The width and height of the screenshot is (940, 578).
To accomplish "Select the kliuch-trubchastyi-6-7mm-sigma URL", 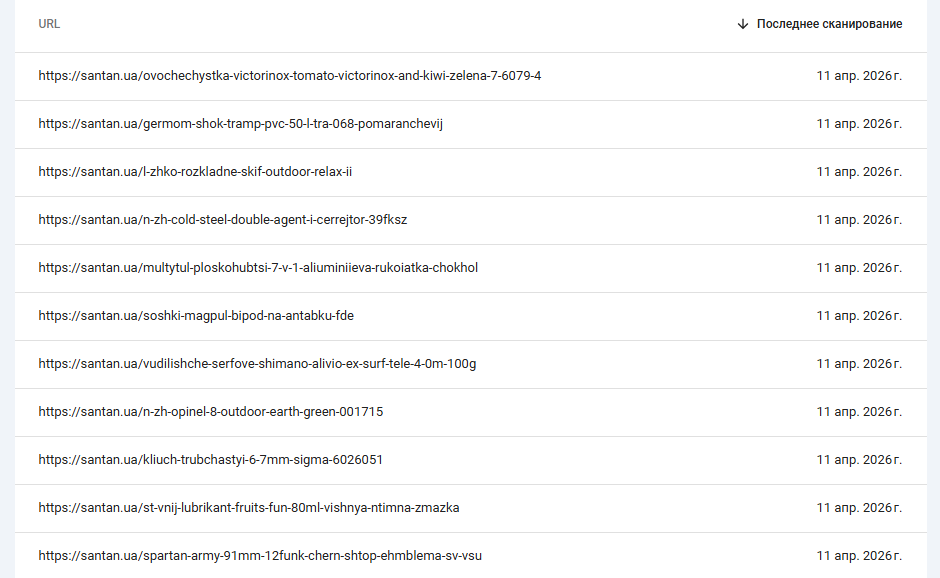I will [x=210, y=460].
